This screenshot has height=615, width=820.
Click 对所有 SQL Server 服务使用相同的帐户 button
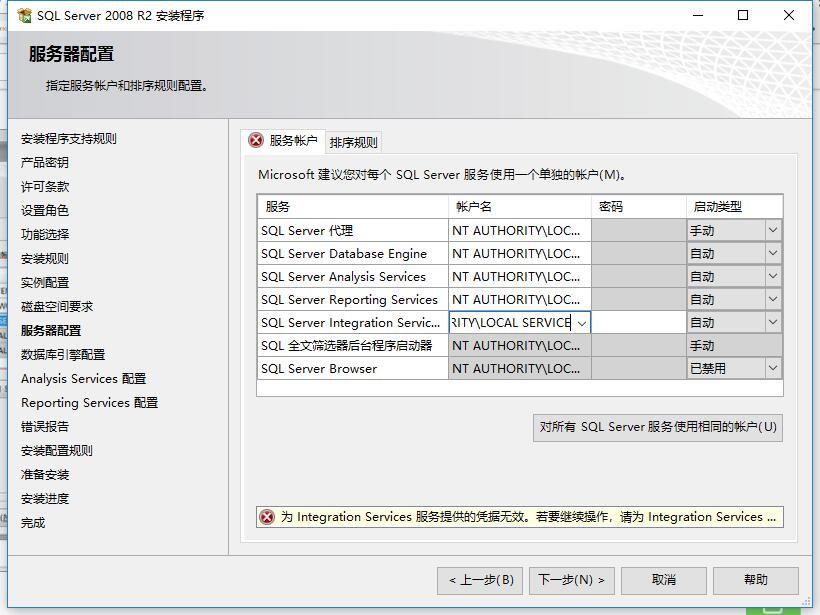pyautogui.click(x=658, y=428)
